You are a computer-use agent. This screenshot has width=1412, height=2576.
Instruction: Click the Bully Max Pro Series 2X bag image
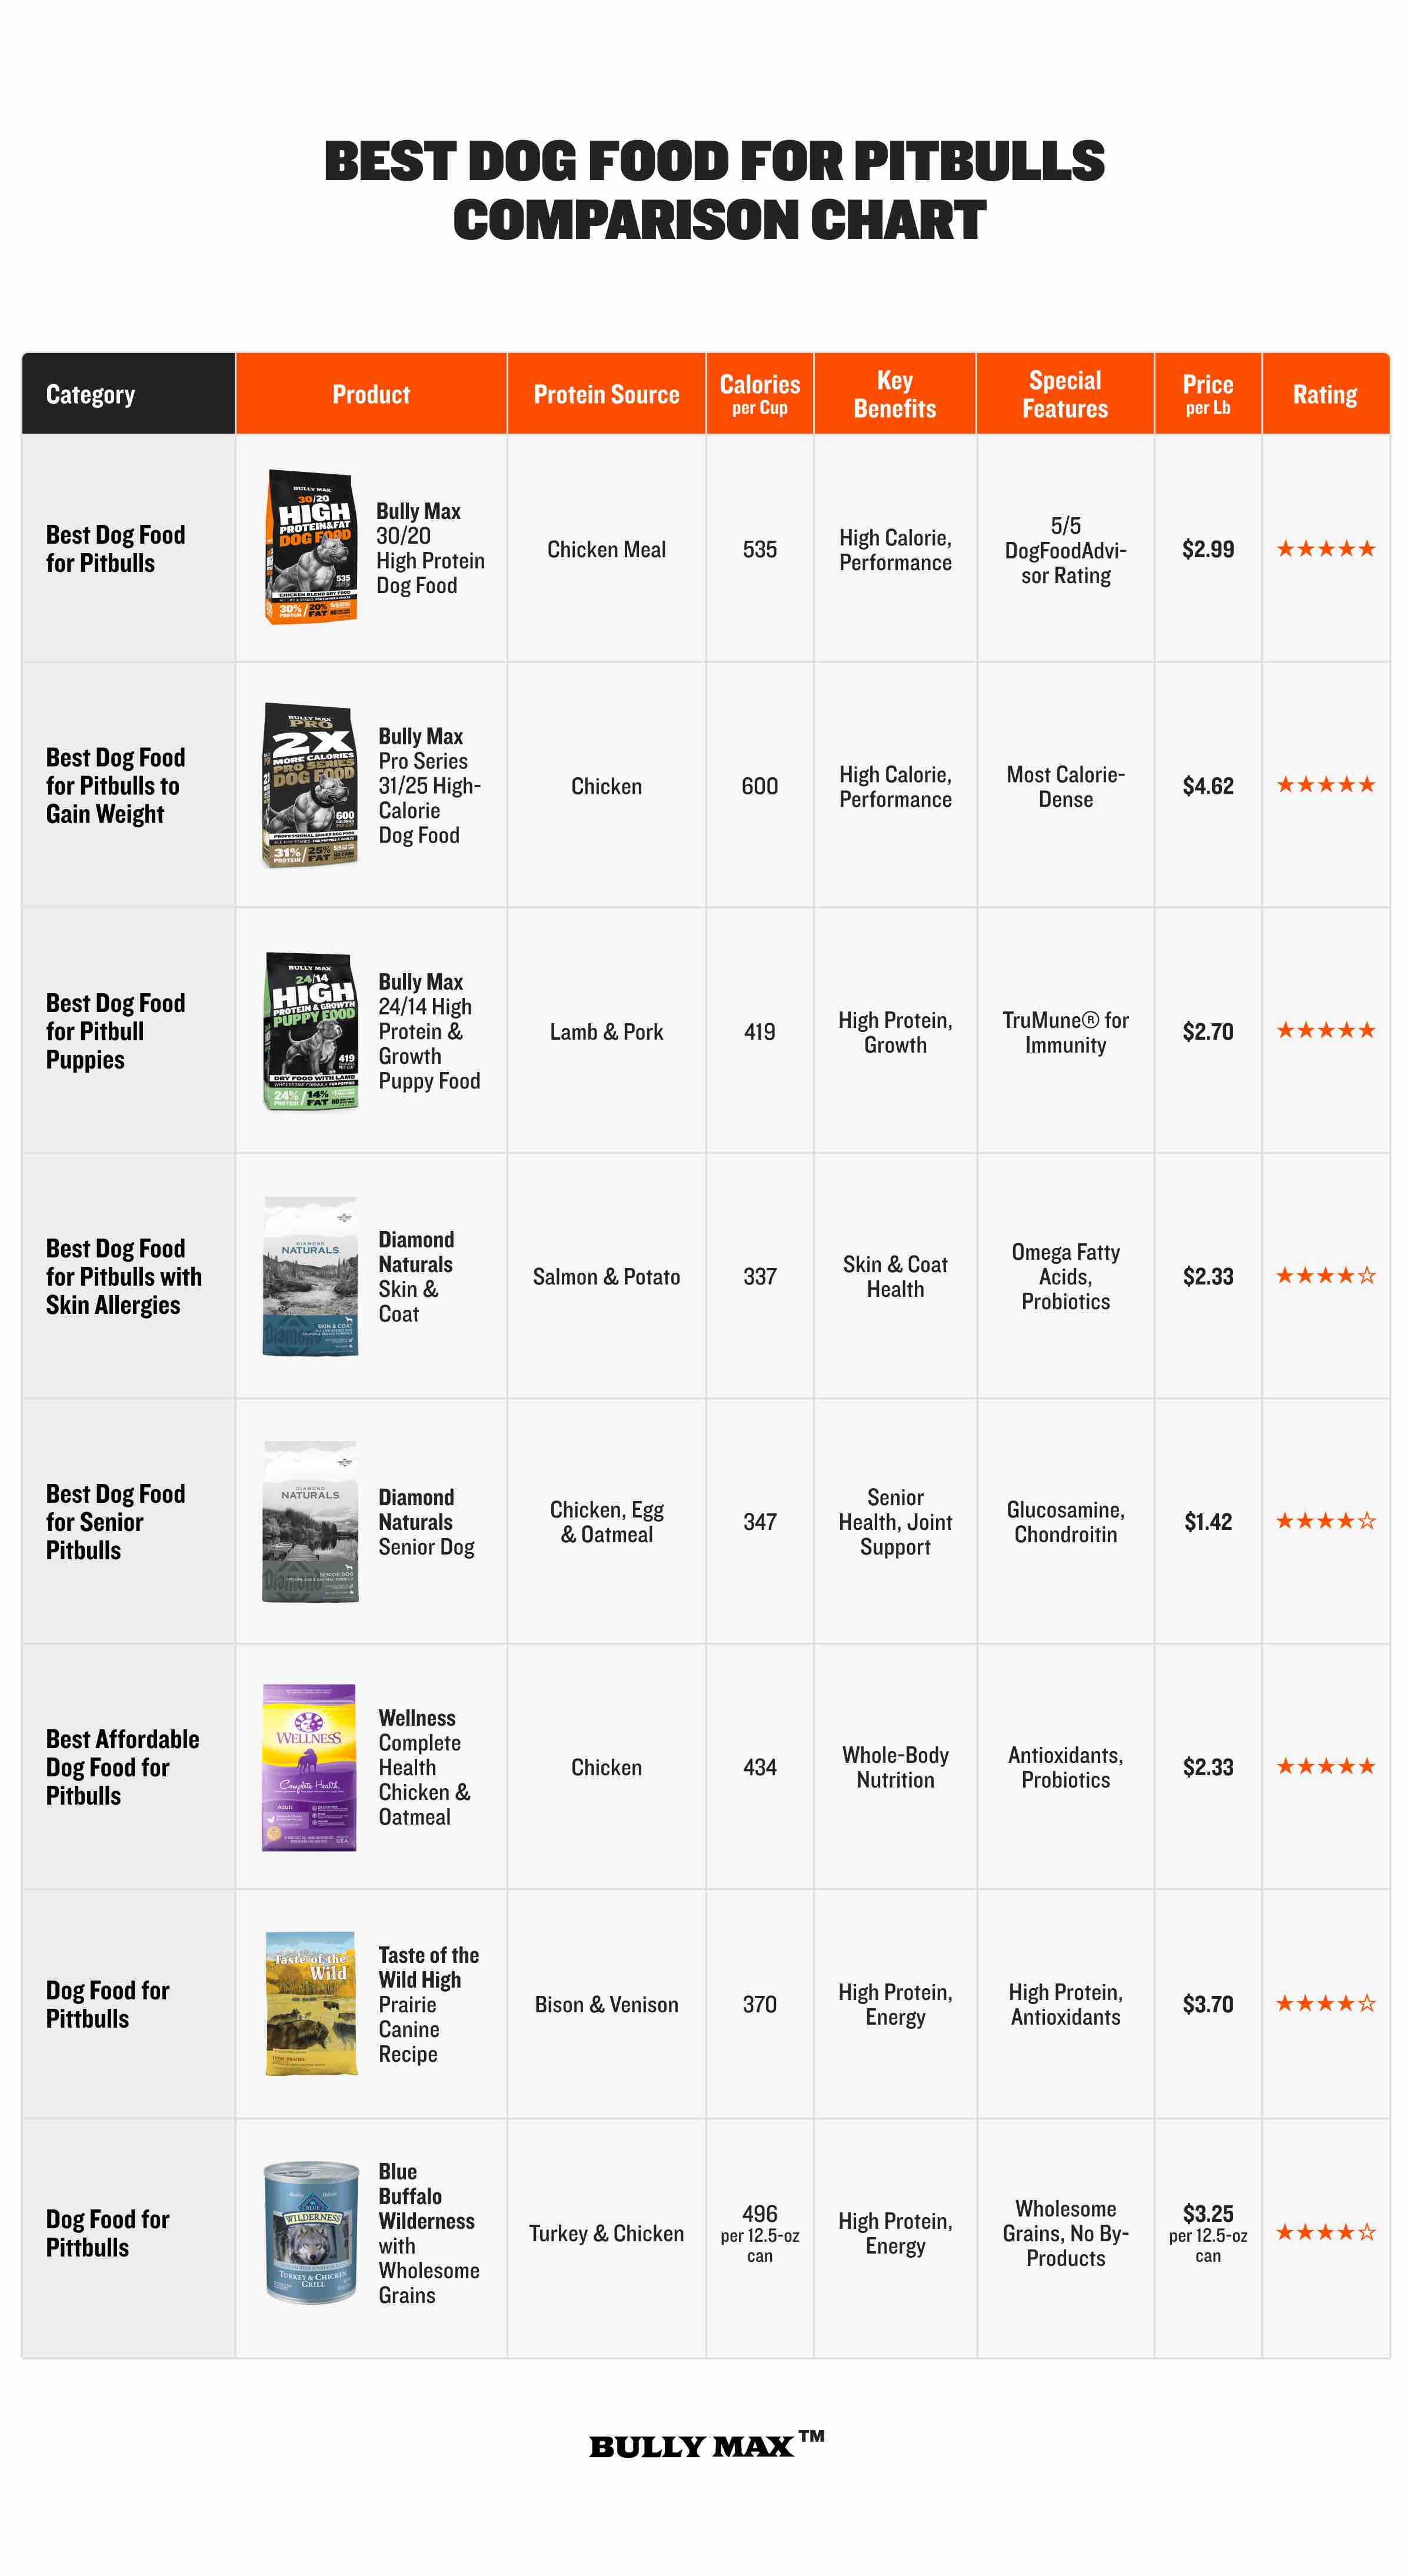click(310, 785)
